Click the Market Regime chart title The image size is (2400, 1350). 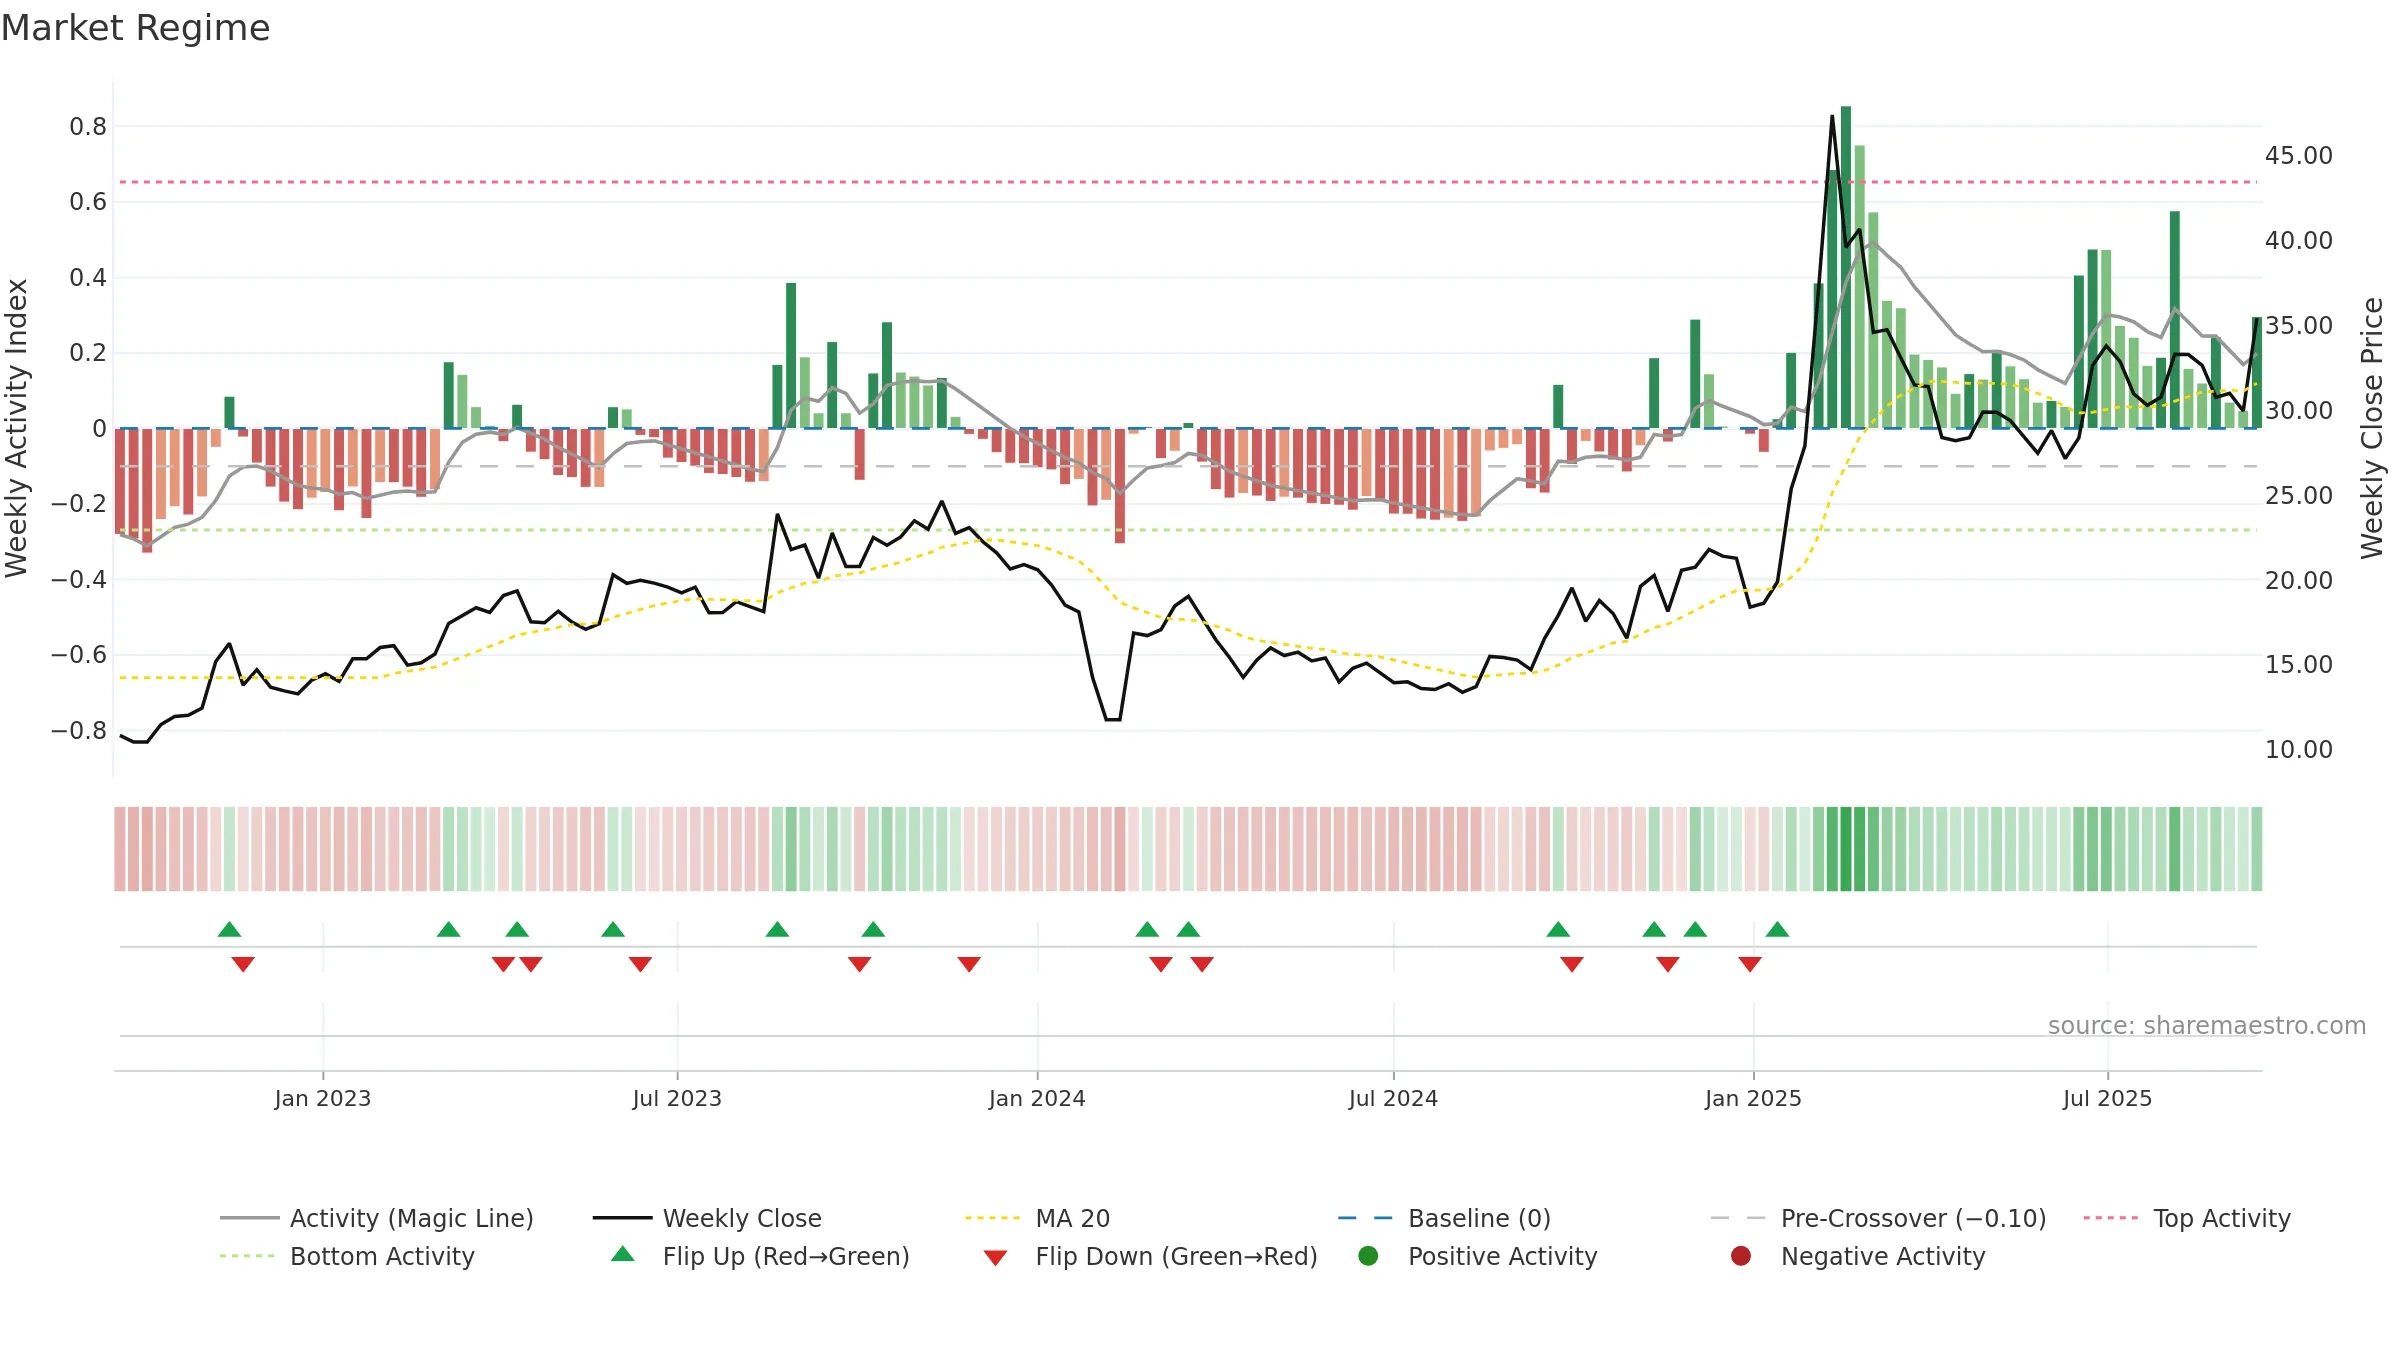pos(135,28)
